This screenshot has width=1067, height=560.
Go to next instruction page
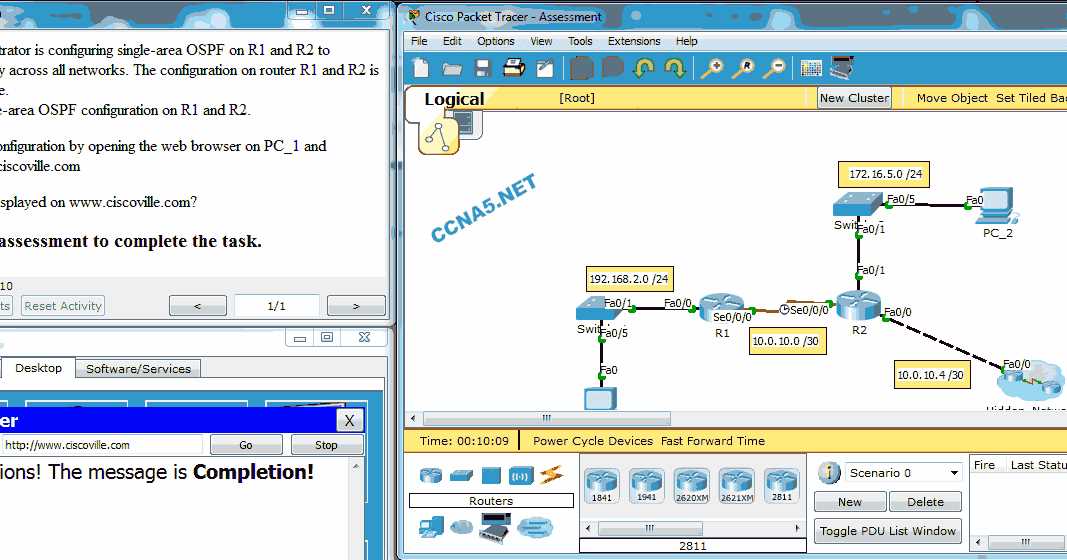356,306
